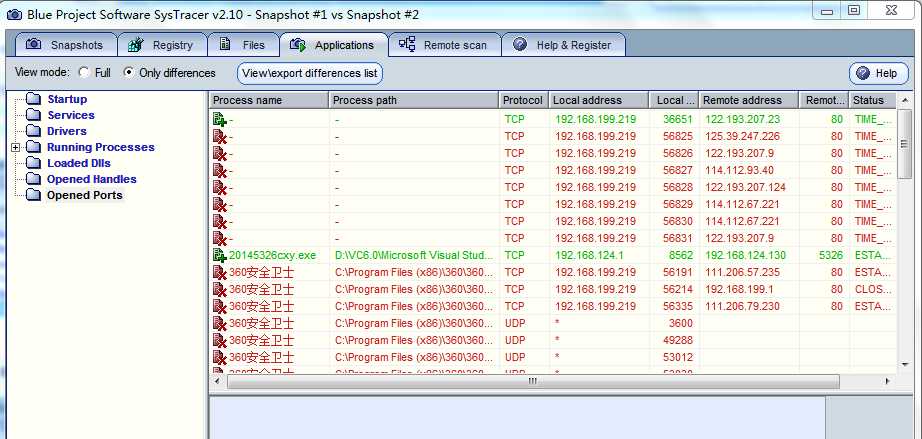Image resolution: width=922 pixels, height=439 pixels.
Task: Click local port 49288 cell
Action: 678,340
